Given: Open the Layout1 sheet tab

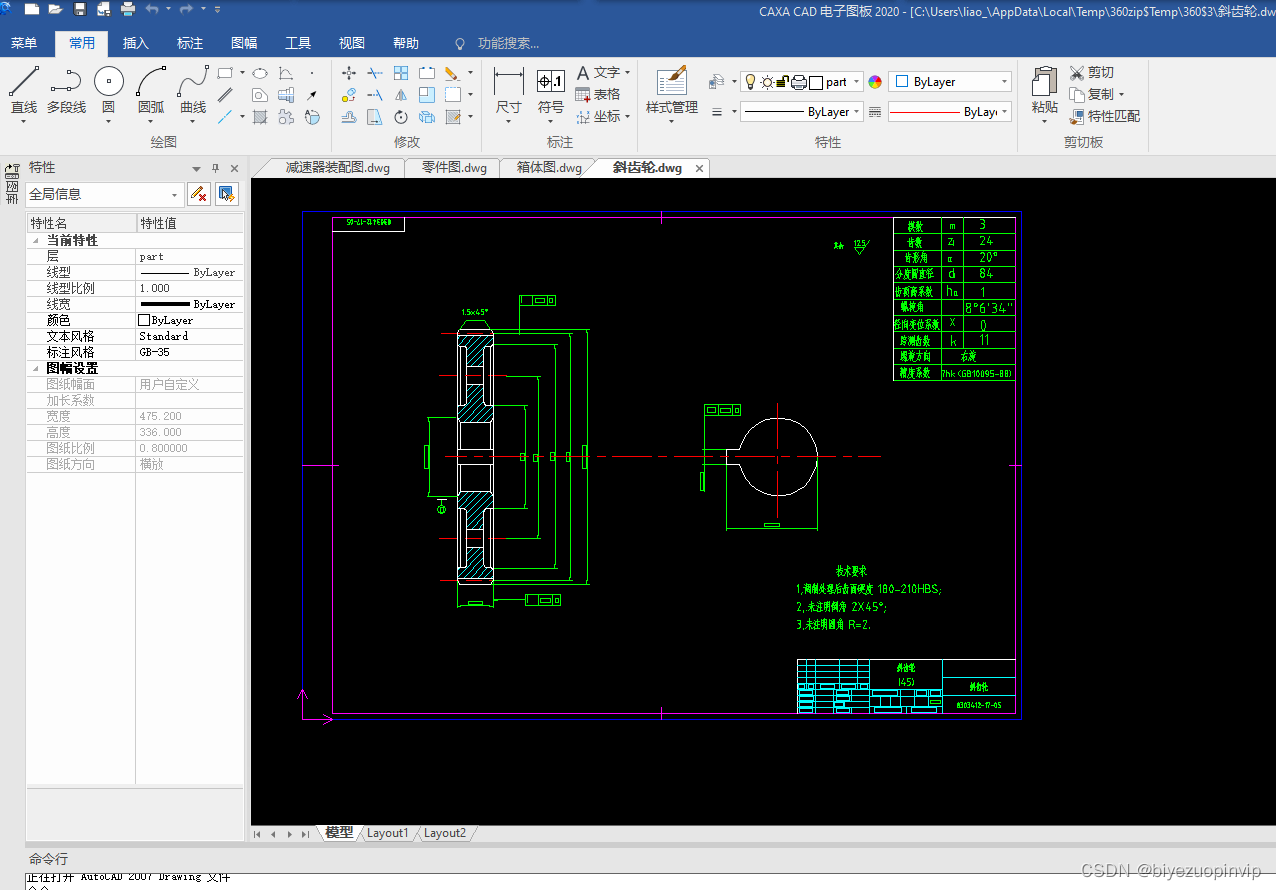Looking at the screenshot, I should pyautogui.click(x=387, y=833).
